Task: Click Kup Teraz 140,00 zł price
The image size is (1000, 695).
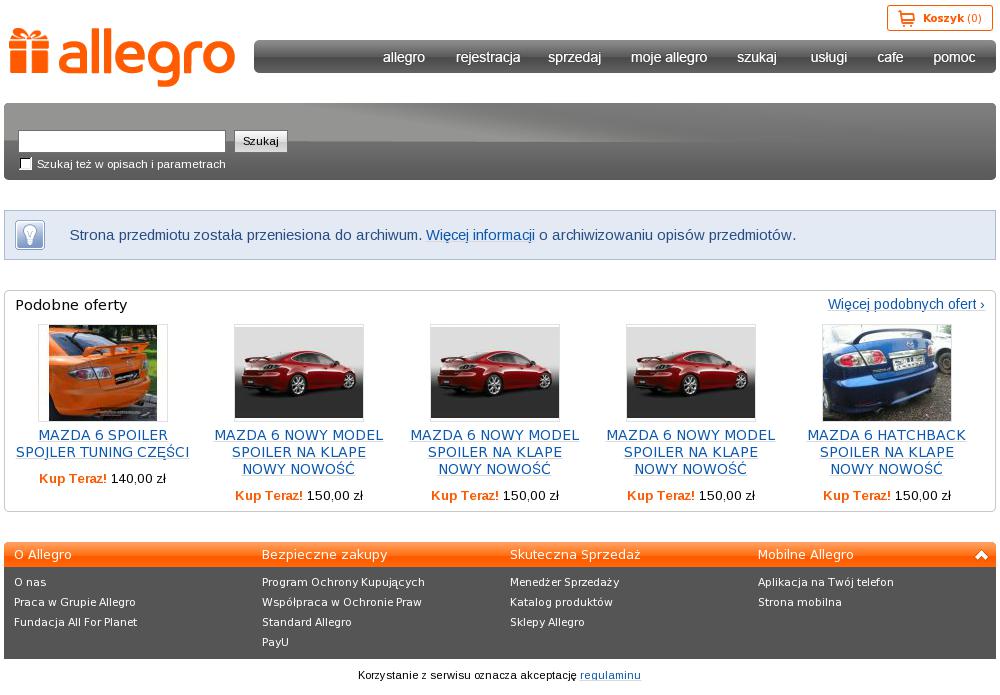Action: 103,478
